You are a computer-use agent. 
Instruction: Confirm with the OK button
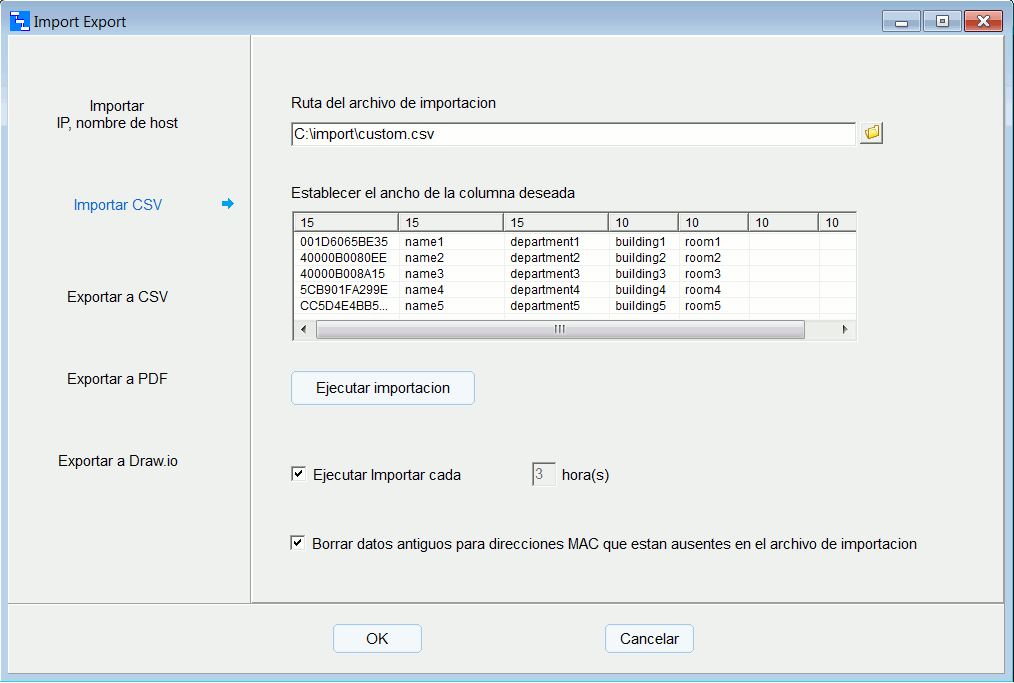click(x=377, y=638)
